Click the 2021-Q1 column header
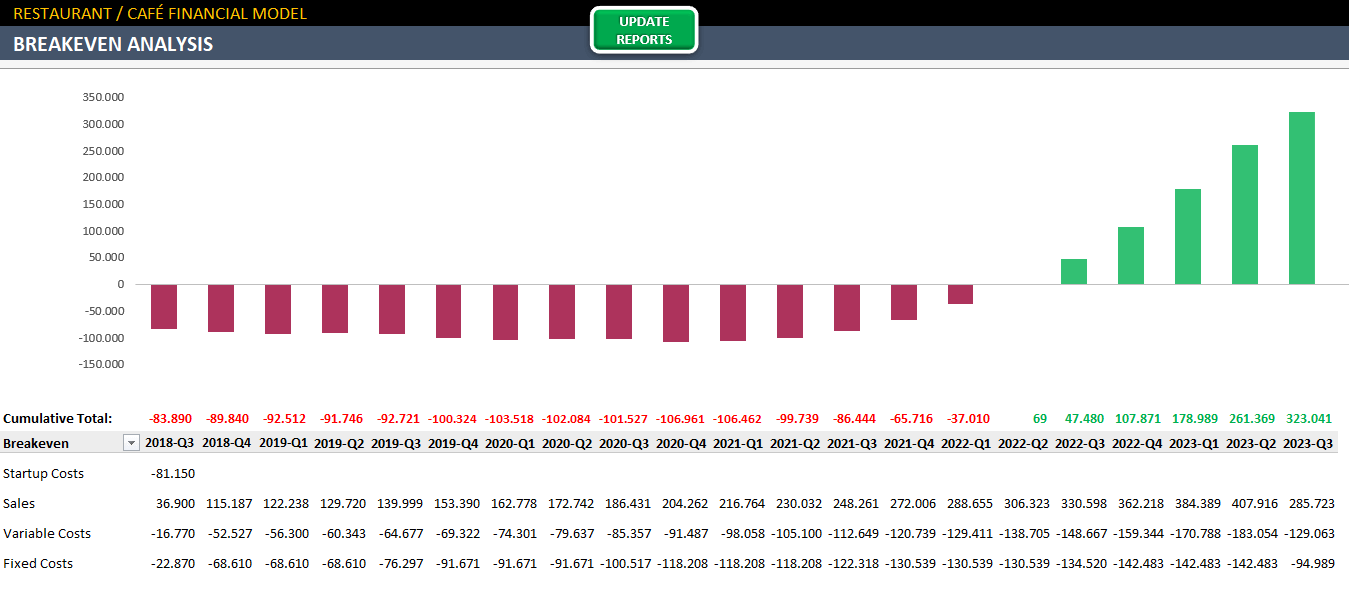1349x591 pixels. (x=740, y=443)
